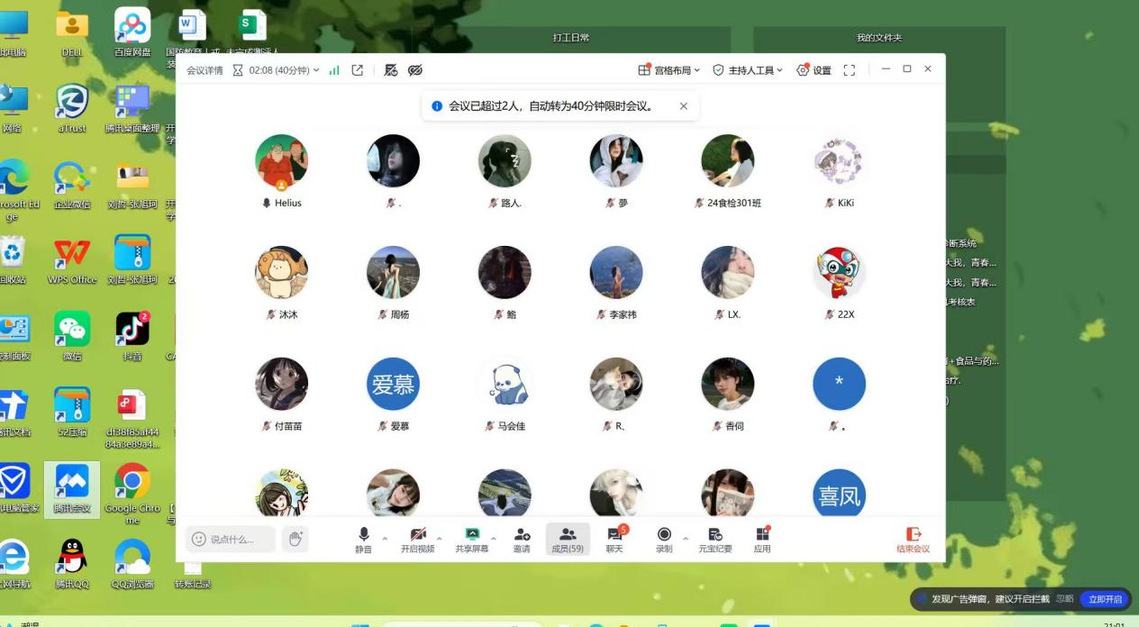Select participant 付苗苗 avatar
This screenshot has width=1139, height=627.
point(282,384)
